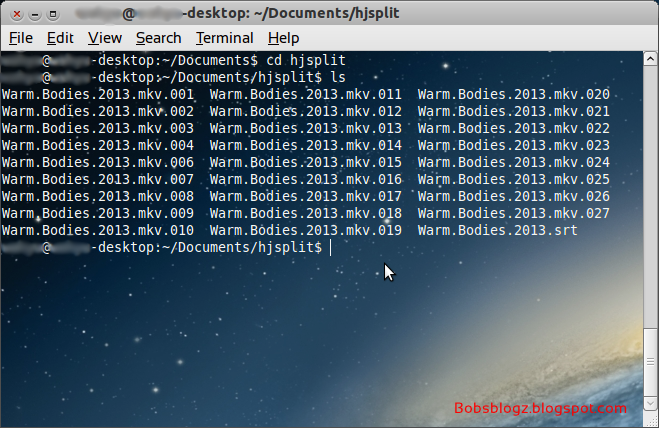The height and width of the screenshot is (428, 659).
Task: Click the 'cd hjsplit' command text
Action: pos(306,61)
